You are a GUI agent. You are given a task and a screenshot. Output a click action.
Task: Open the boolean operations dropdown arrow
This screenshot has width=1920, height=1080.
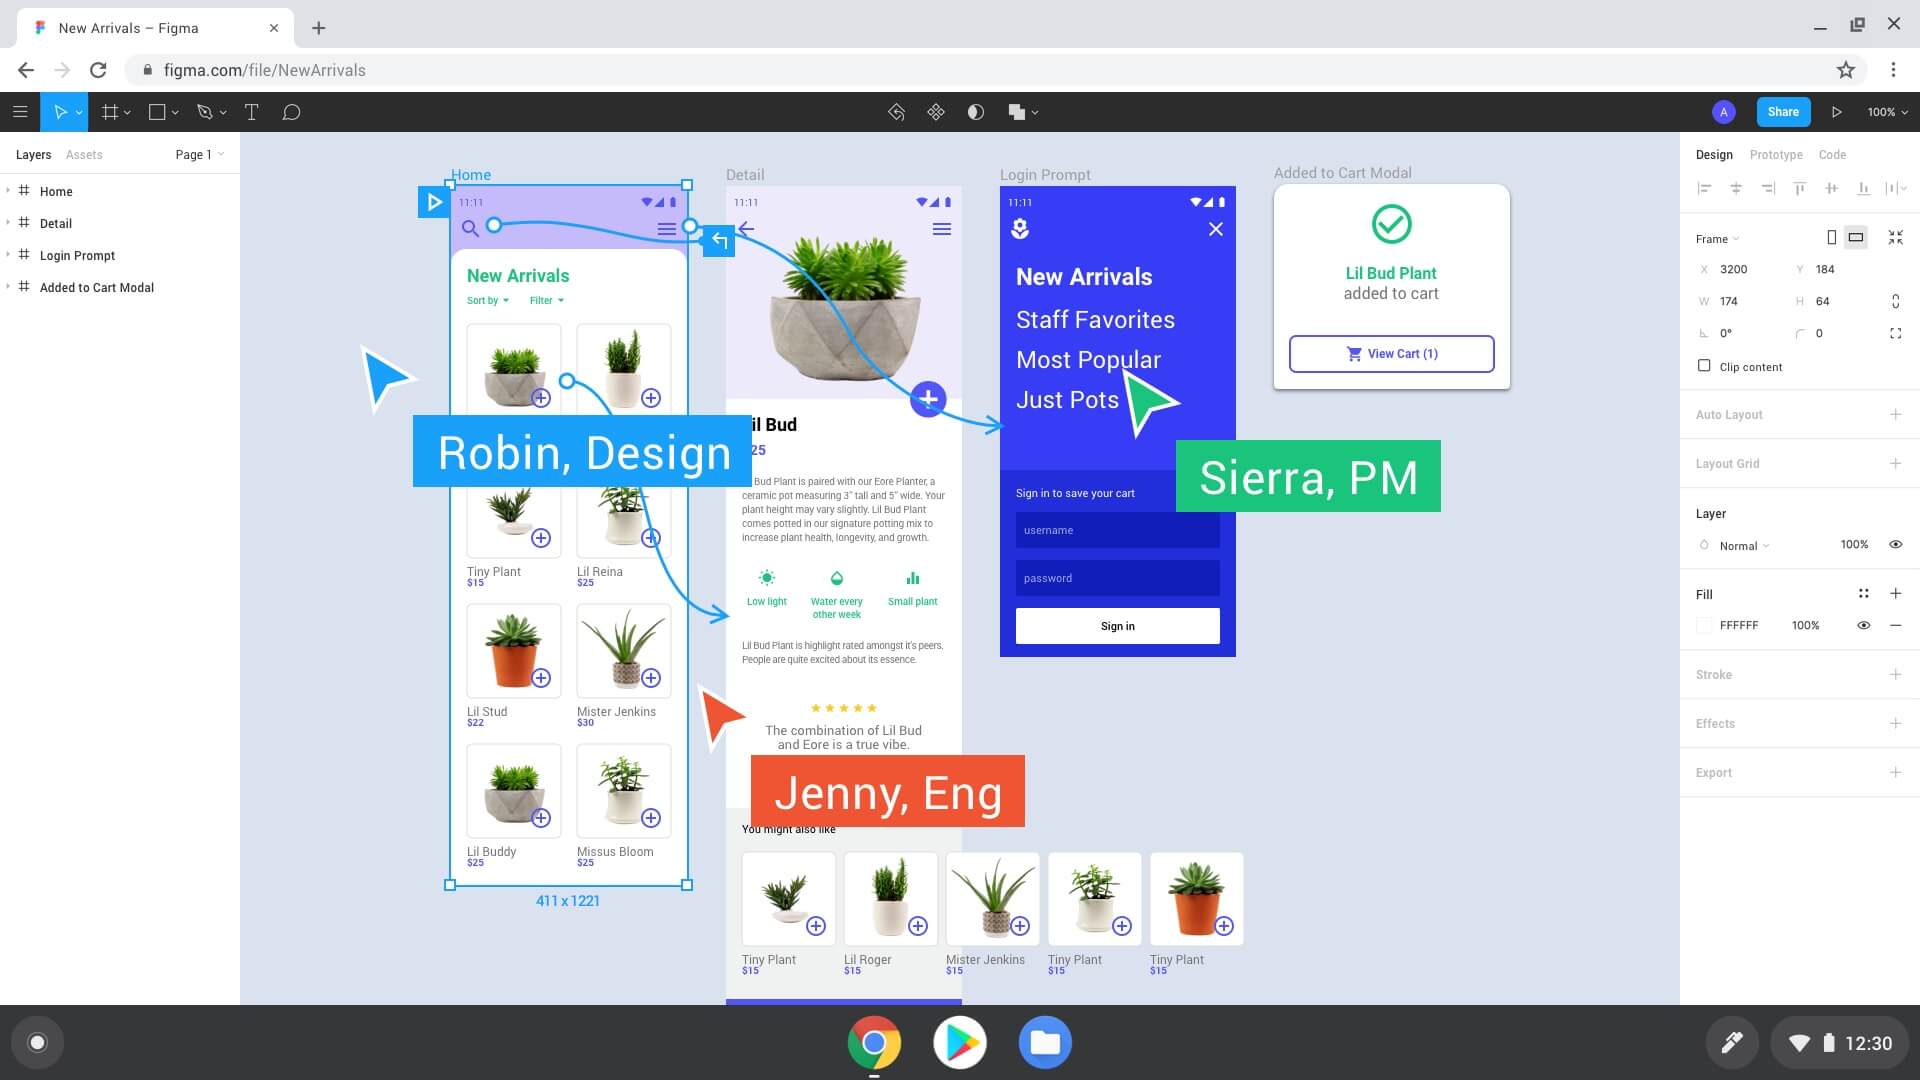[x=1035, y=113]
